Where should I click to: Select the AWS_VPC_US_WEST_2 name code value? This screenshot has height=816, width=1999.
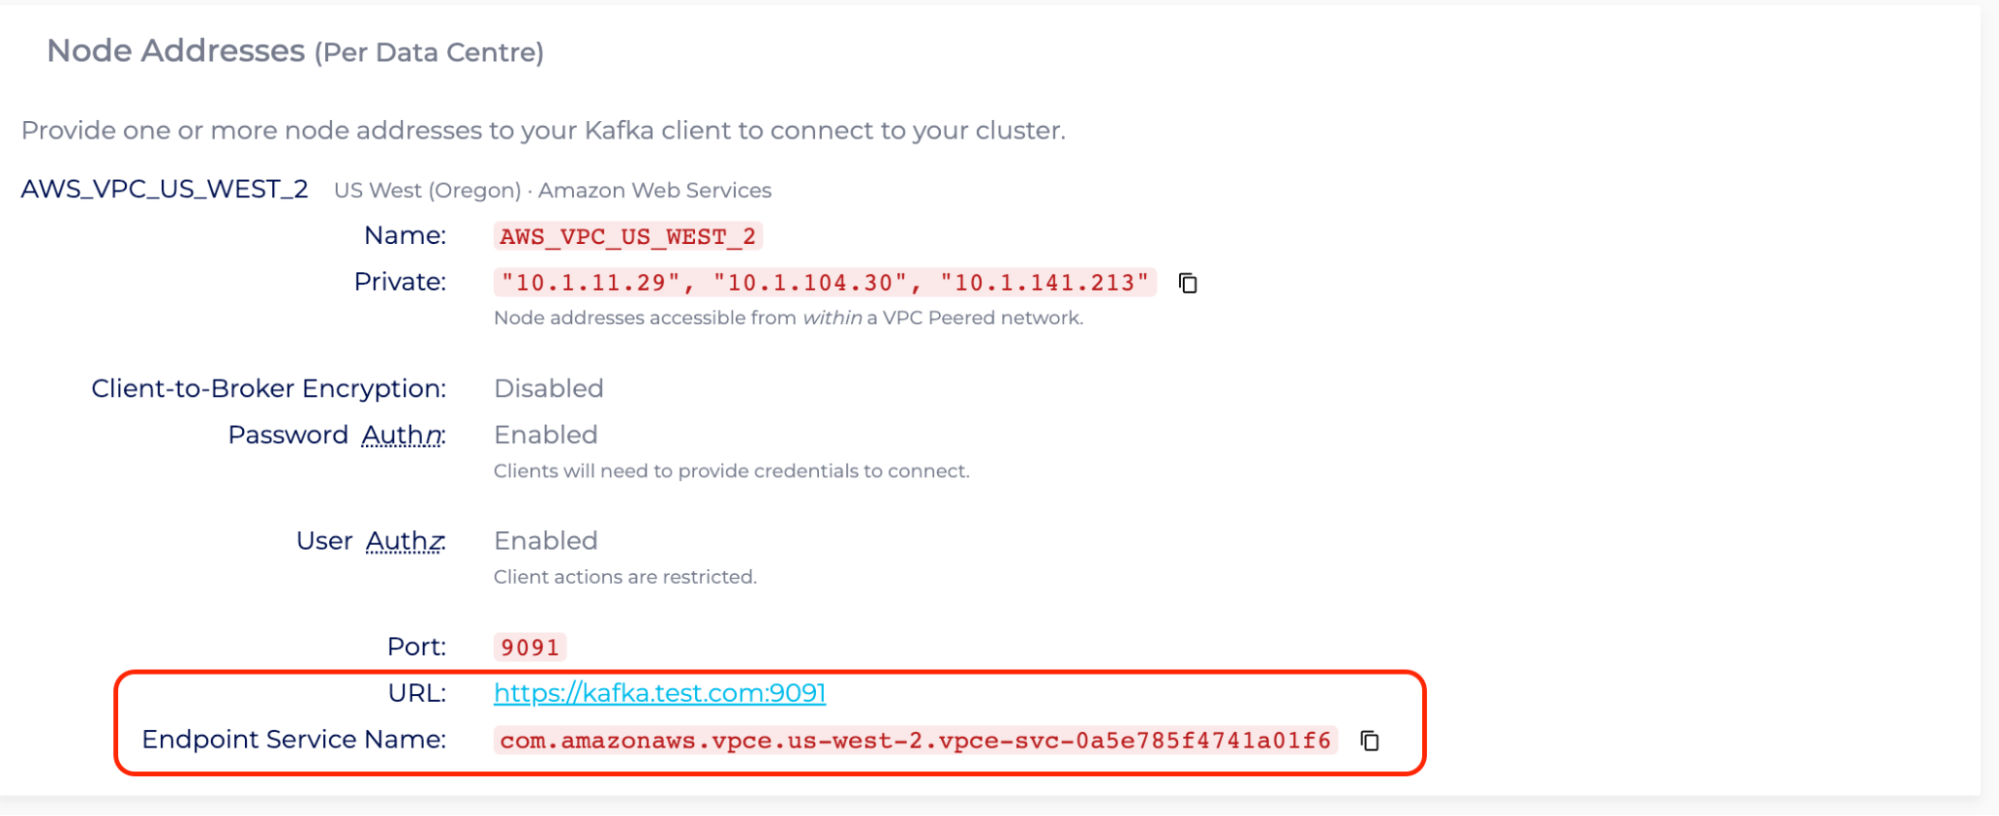(x=627, y=237)
